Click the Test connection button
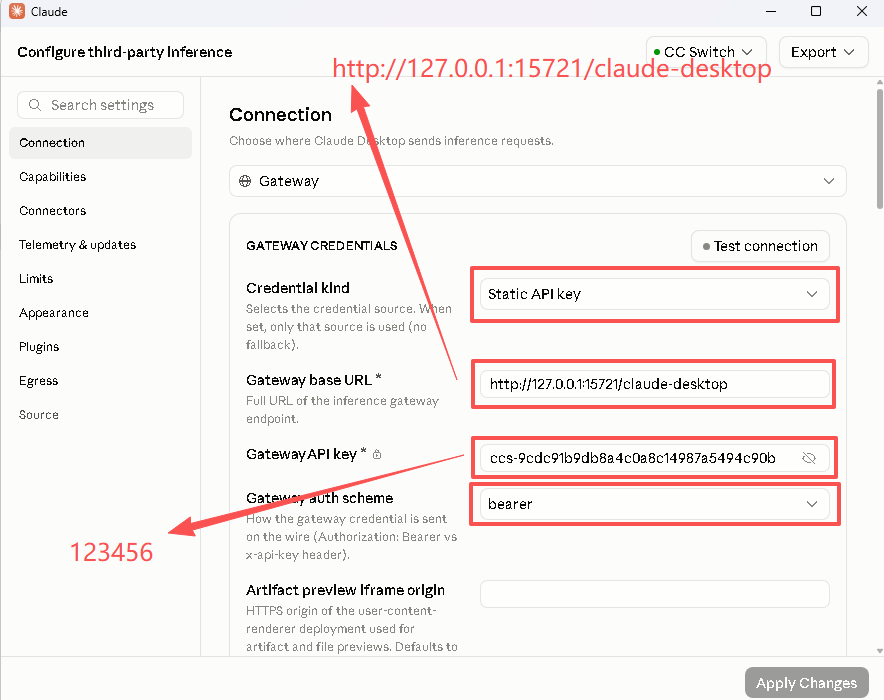 pos(760,246)
